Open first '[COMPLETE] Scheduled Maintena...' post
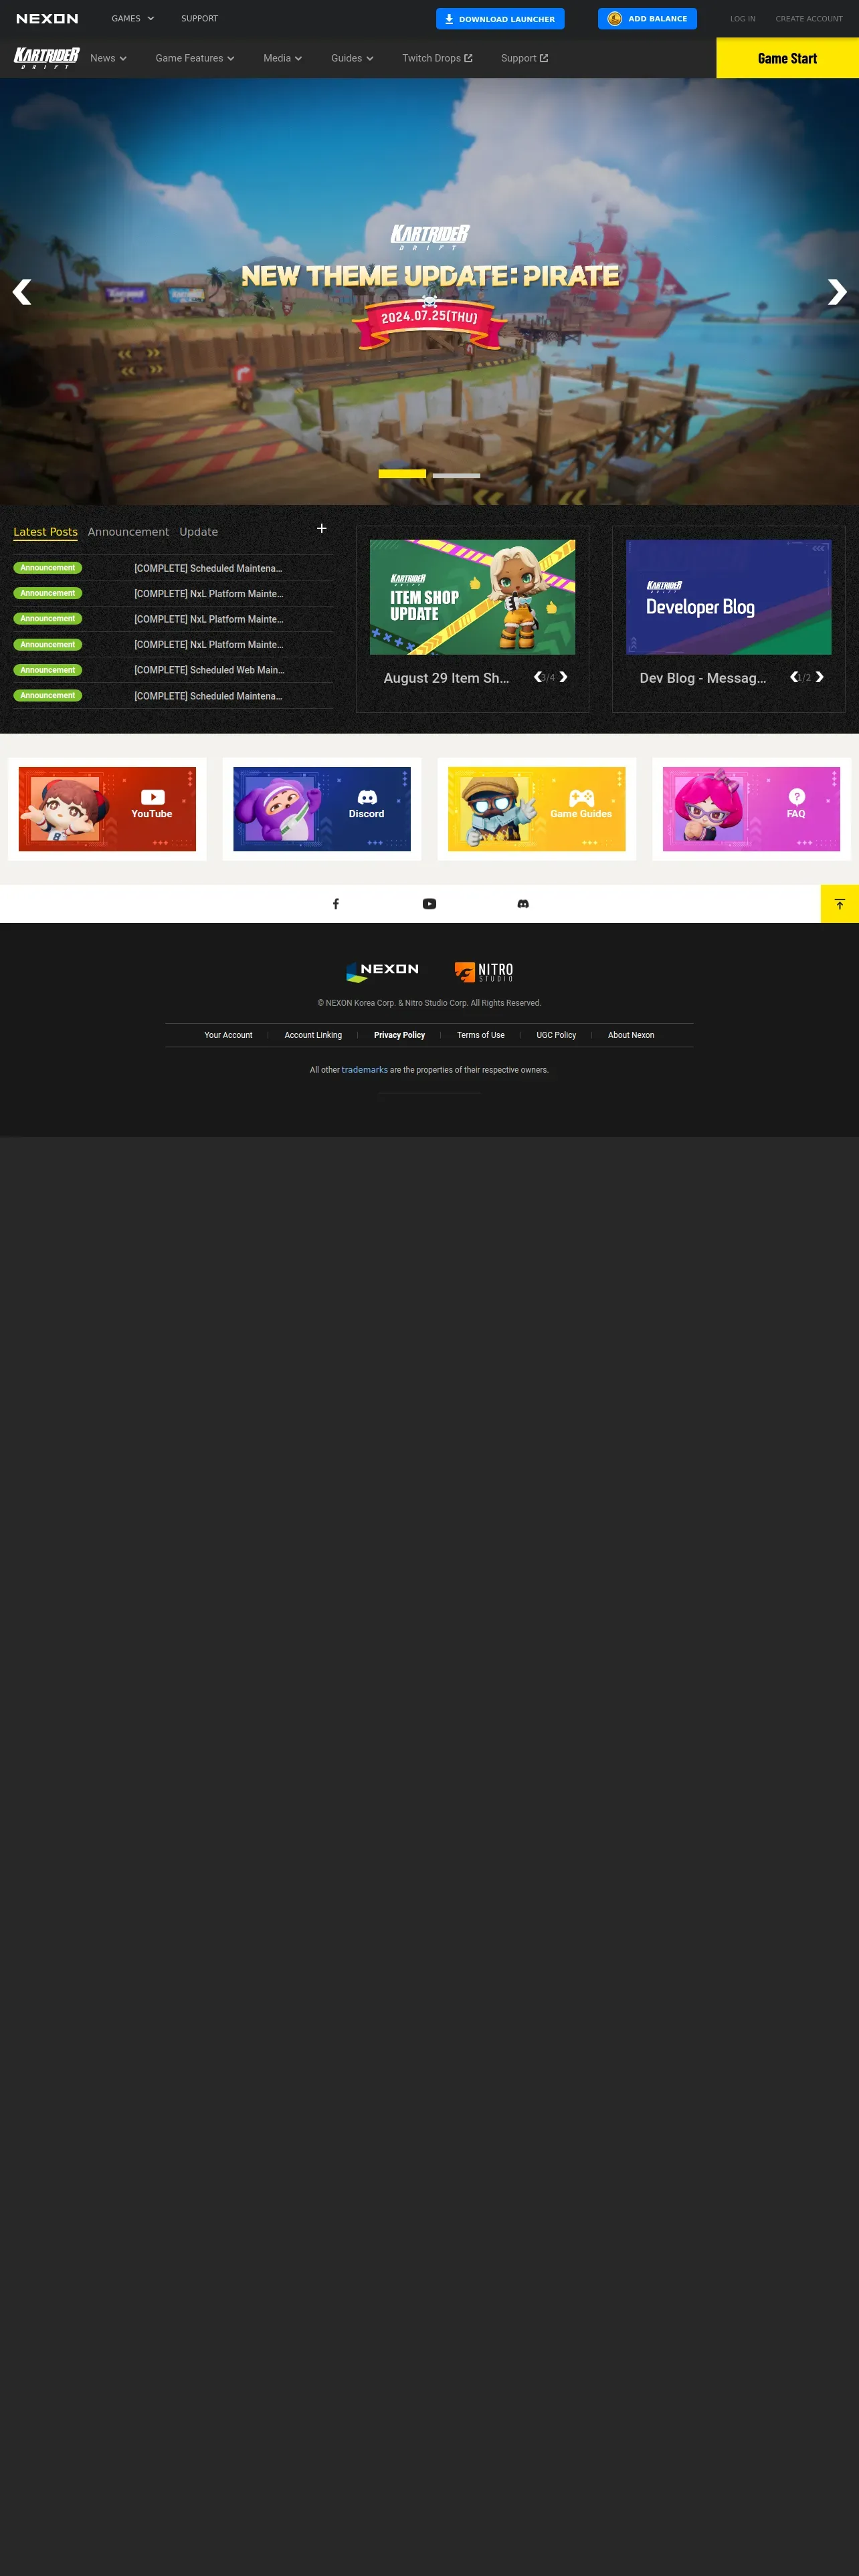Image resolution: width=859 pixels, height=2576 pixels. (x=208, y=568)
